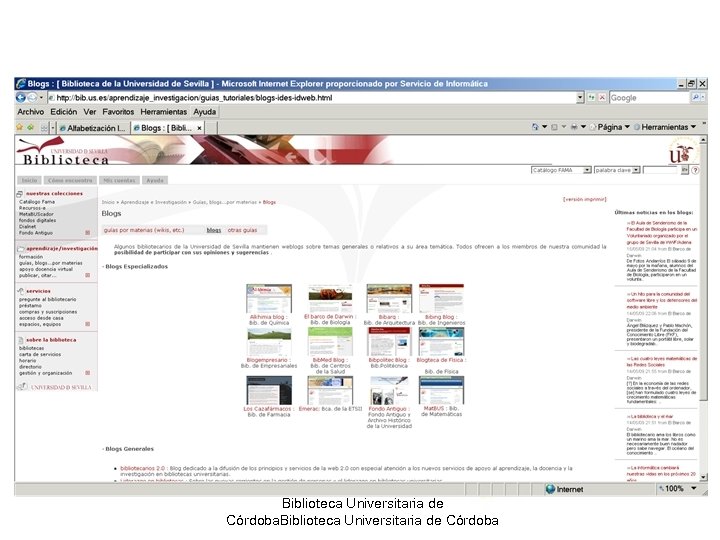This screenshot has width=720, height=540.
Task: Add to Favorites with the green plus star icon
Action: 30,128
